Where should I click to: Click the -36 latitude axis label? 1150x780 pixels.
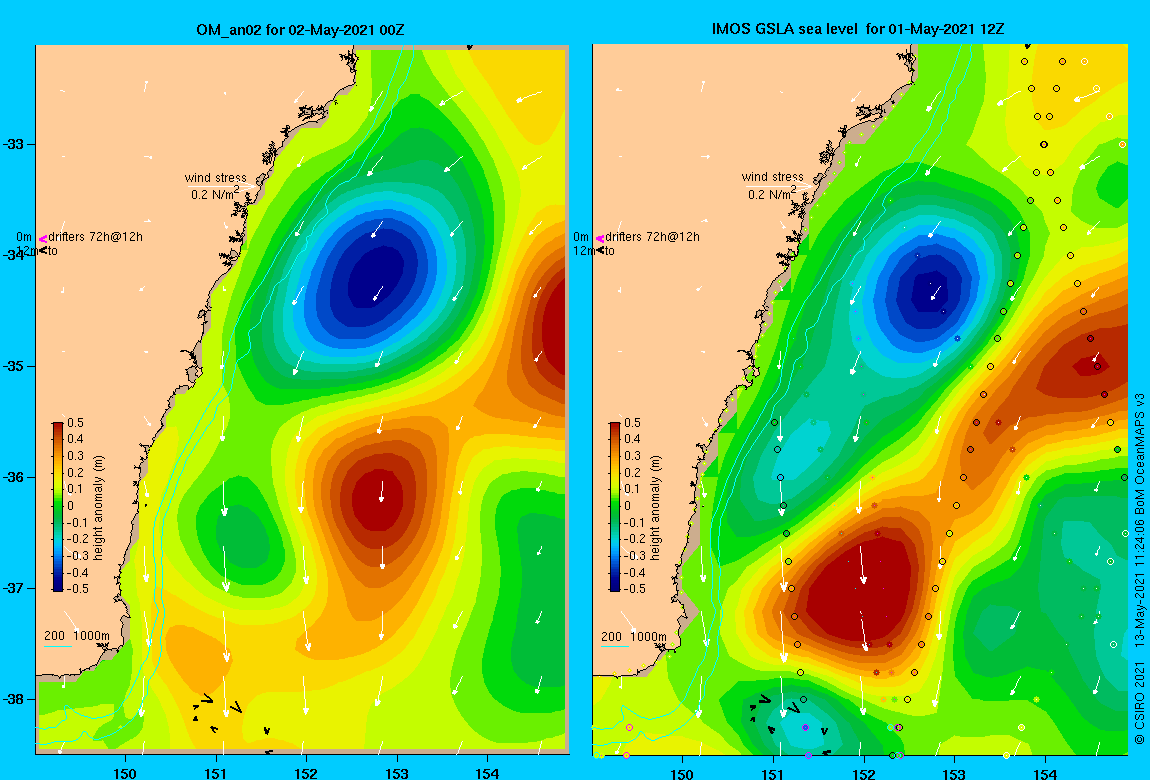(x=14, y=477)
